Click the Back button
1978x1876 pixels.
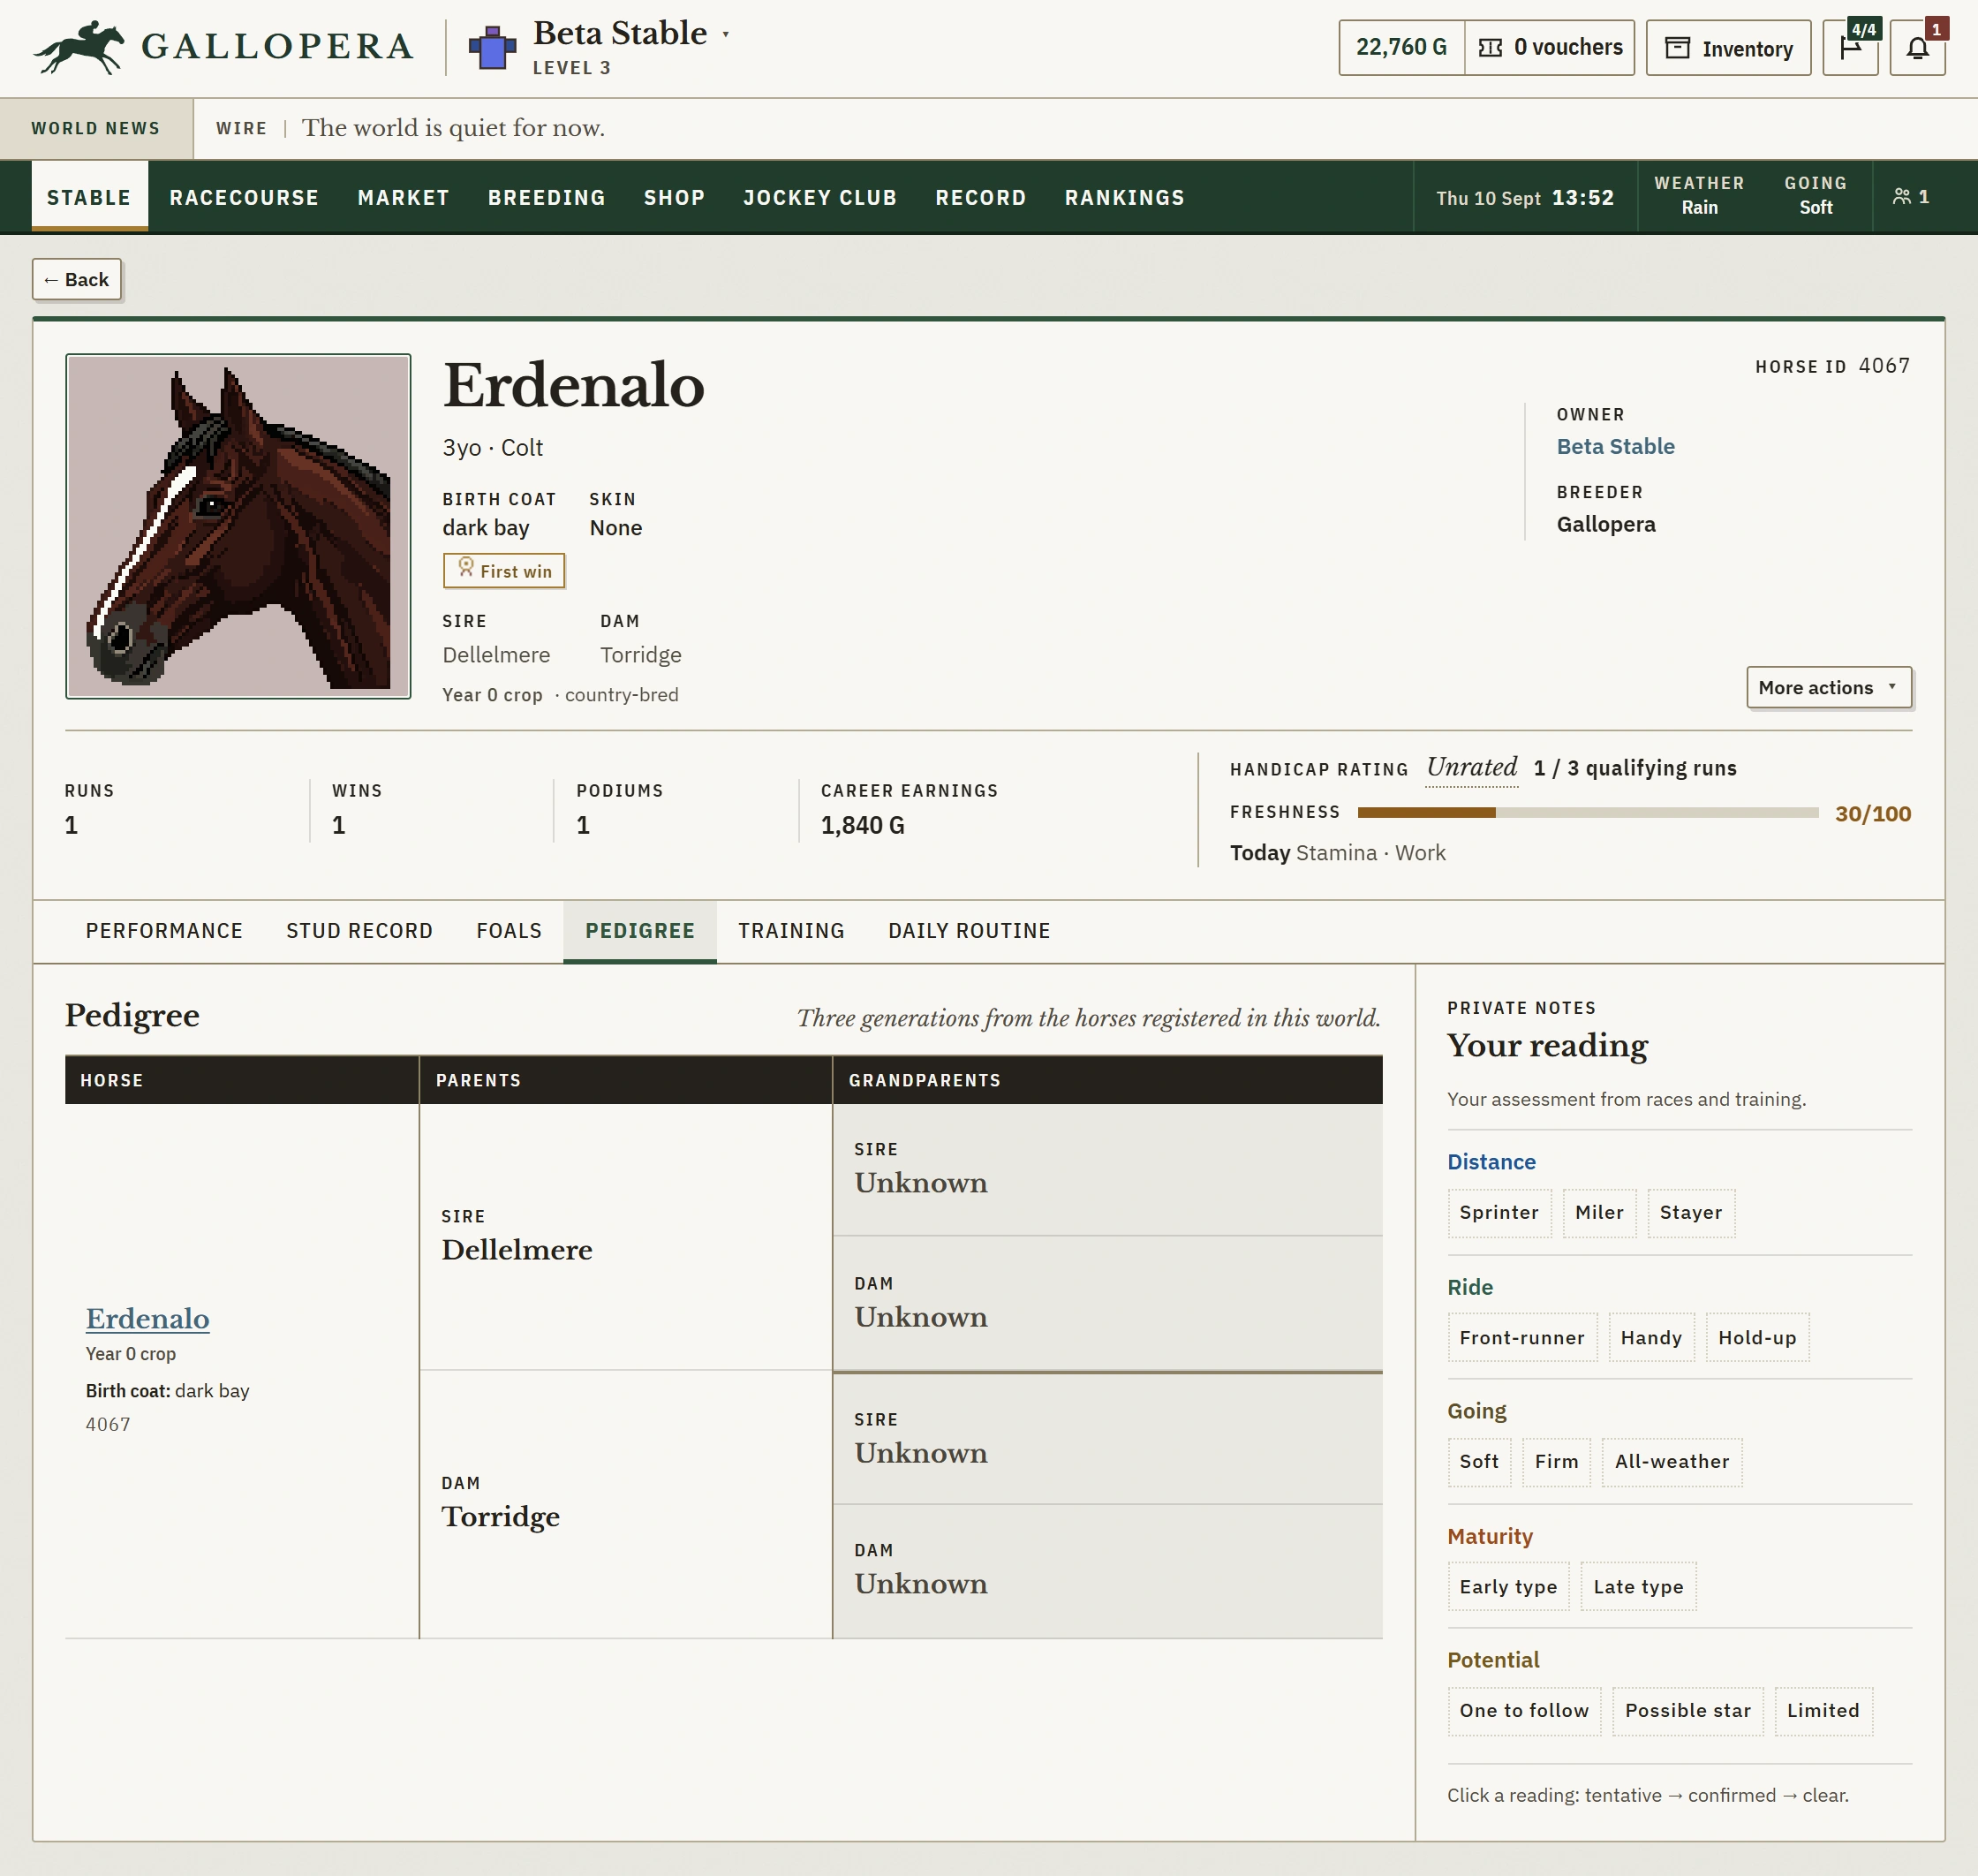pos(77,280)
